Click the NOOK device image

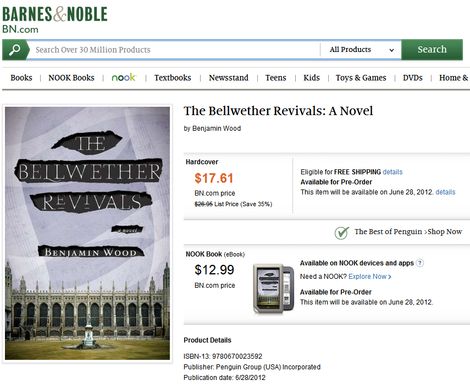(x=273, y=289)
